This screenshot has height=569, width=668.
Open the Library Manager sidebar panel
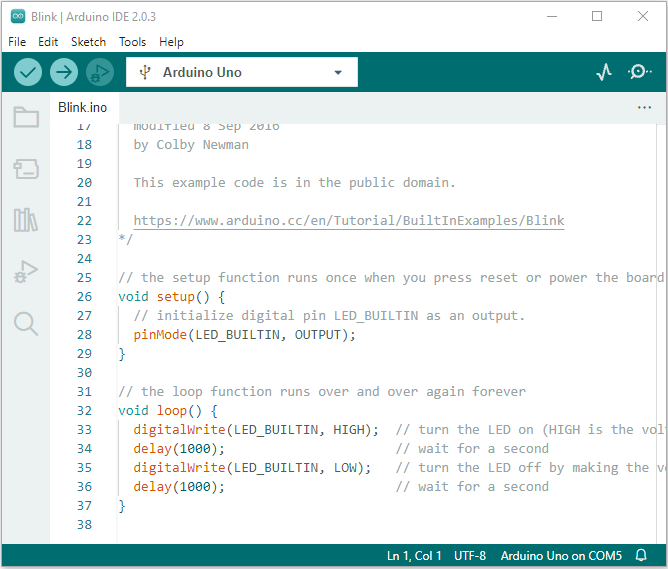coord(26,220)
